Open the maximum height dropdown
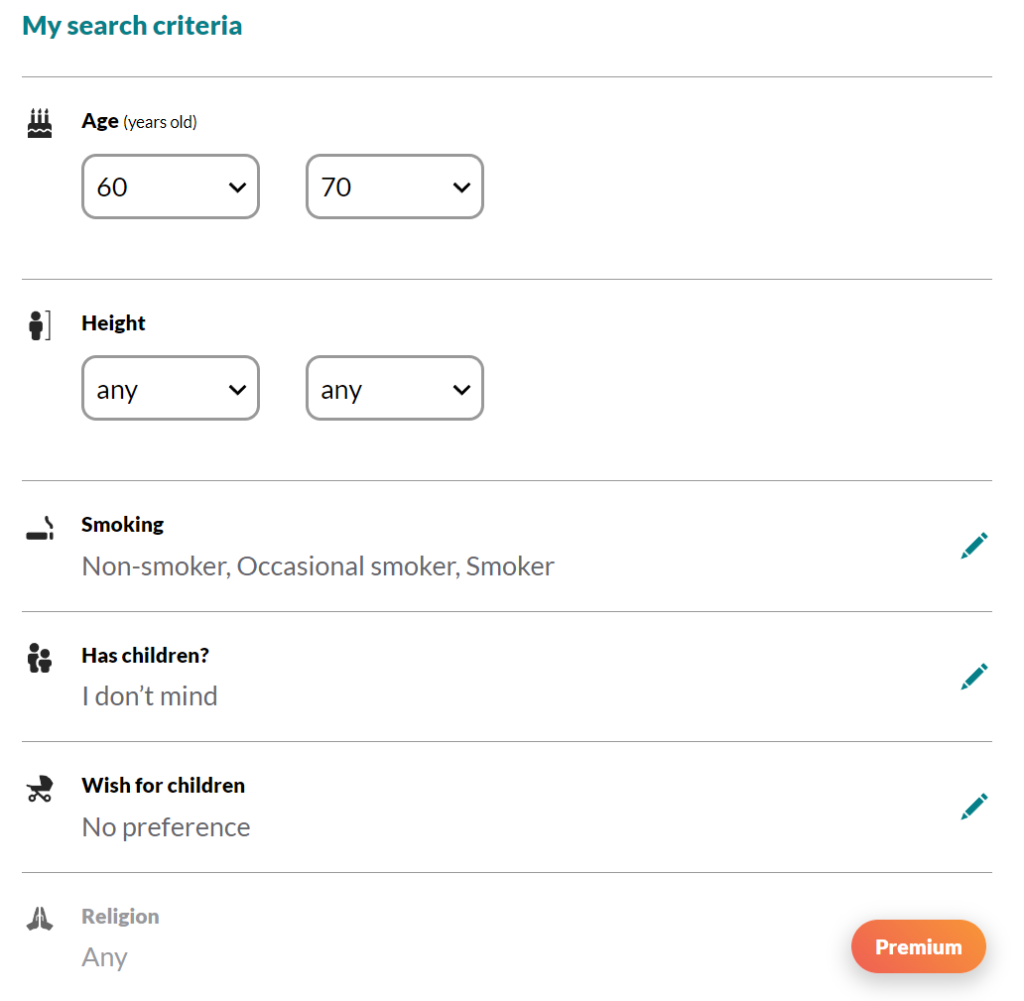Viewport: 1024px width, 1001px height. tap(394, 389)
